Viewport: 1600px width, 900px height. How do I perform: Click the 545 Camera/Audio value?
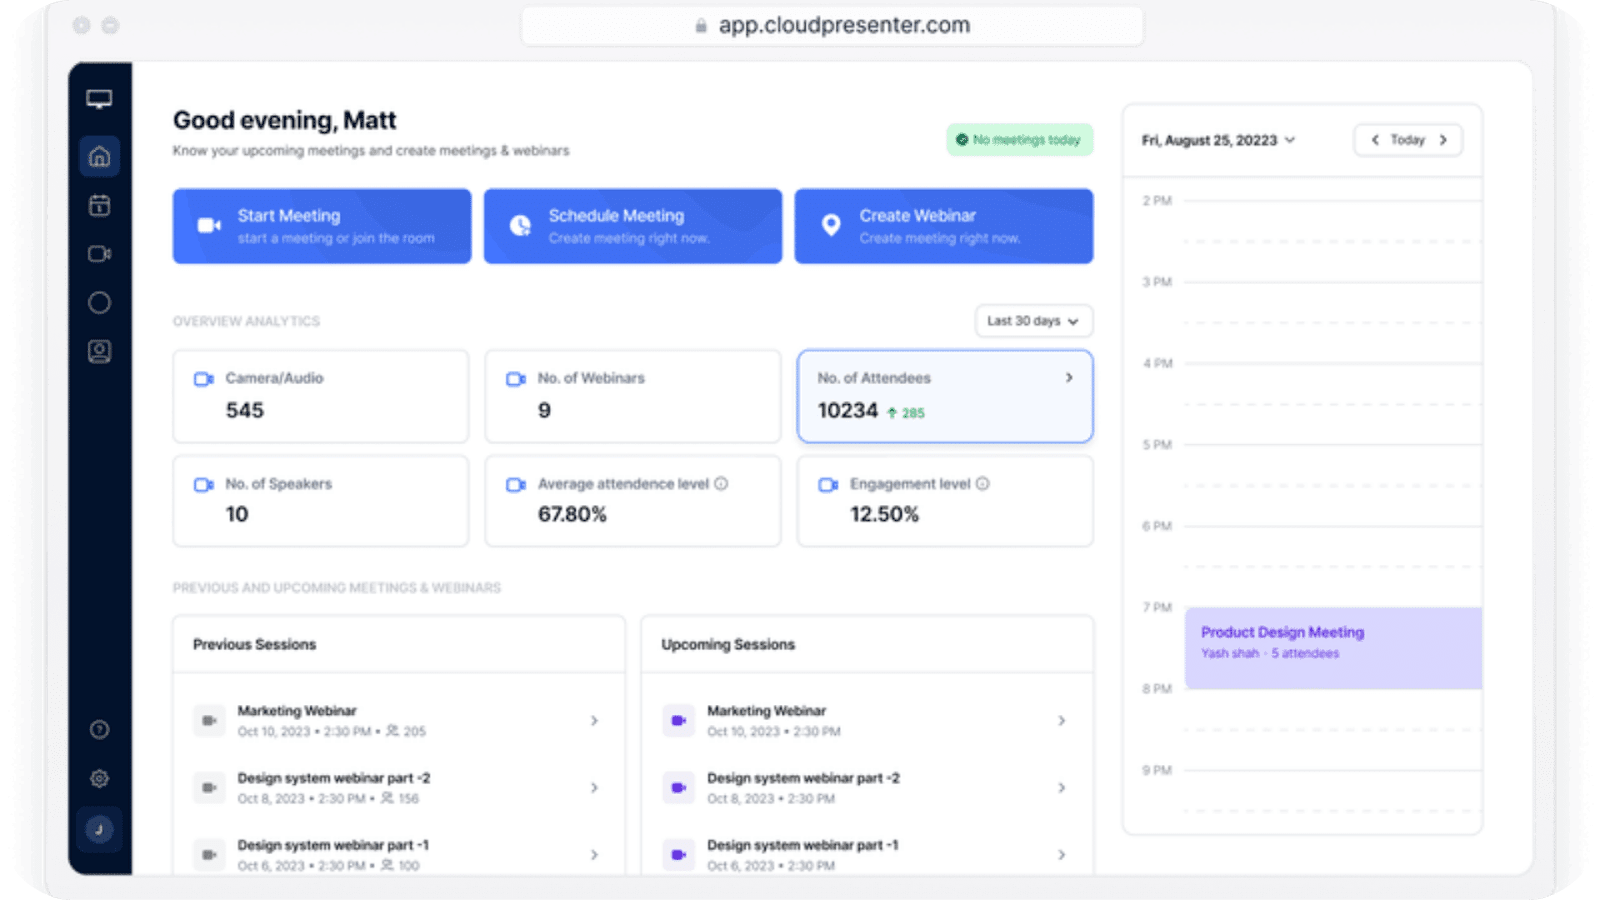245,411
